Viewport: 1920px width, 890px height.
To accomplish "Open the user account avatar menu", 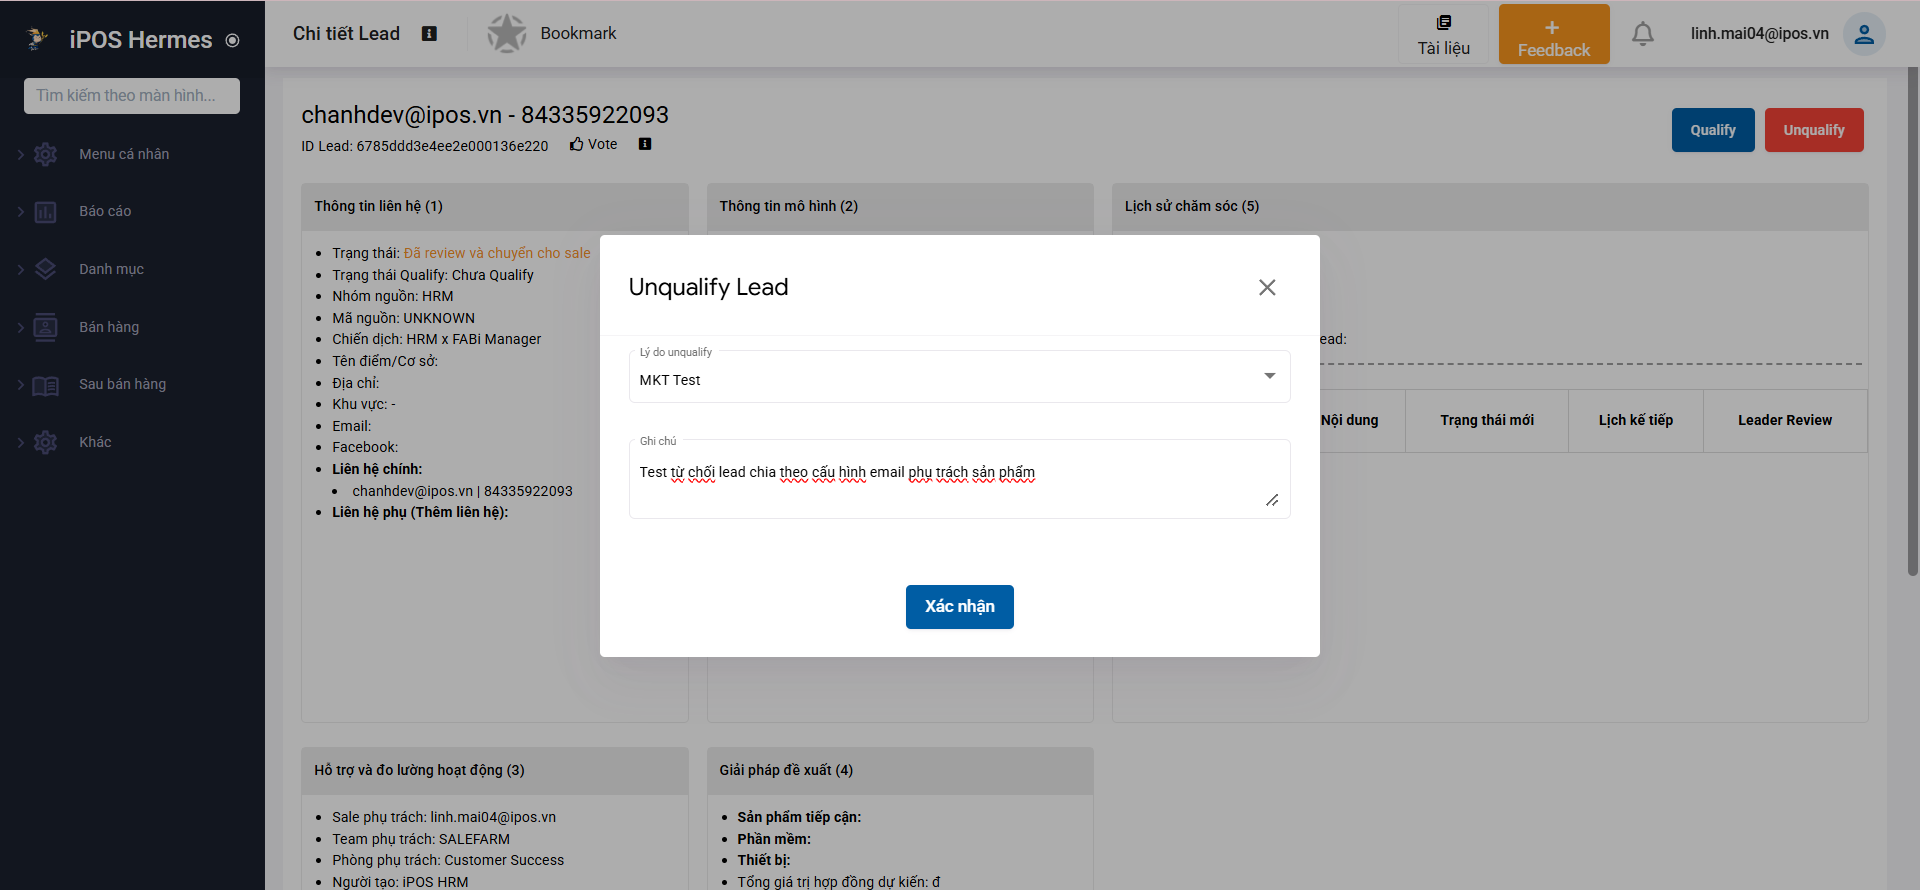I will [x=1864, y=34].
